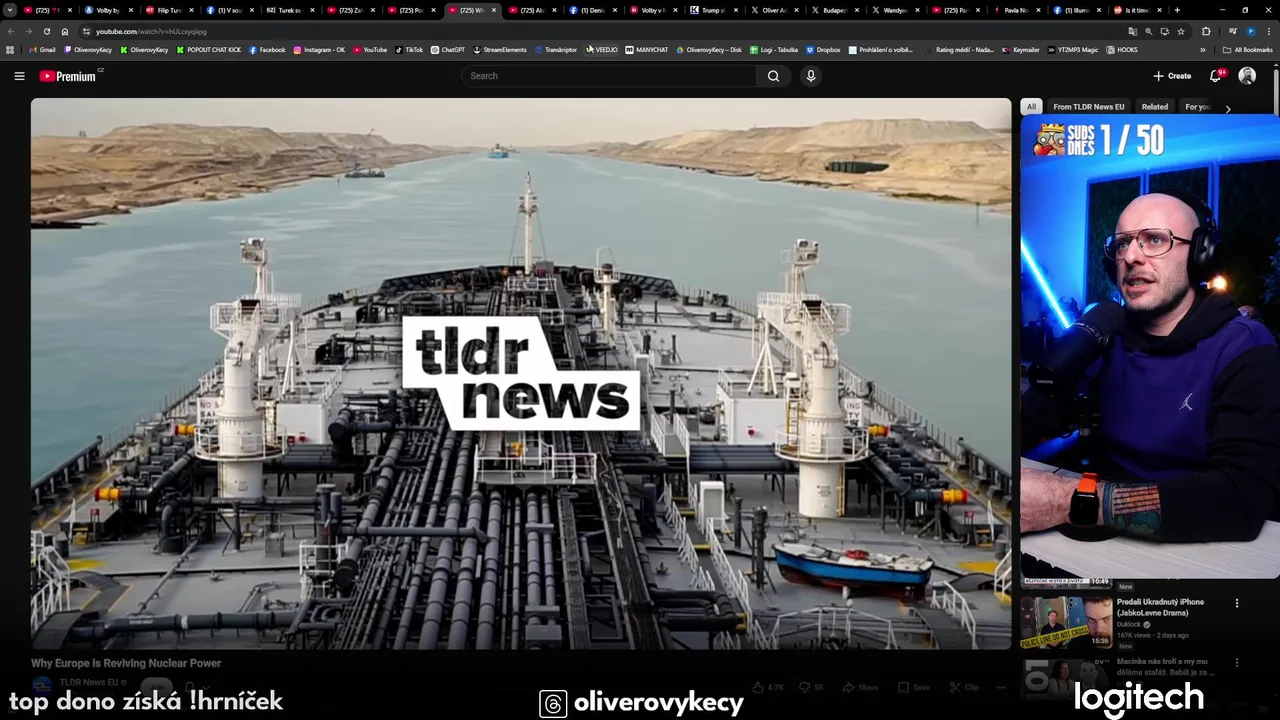The height and width of the screenshot is (720, 1280).
Task: Show more filter chips with right arrow
Action: 1228,108
